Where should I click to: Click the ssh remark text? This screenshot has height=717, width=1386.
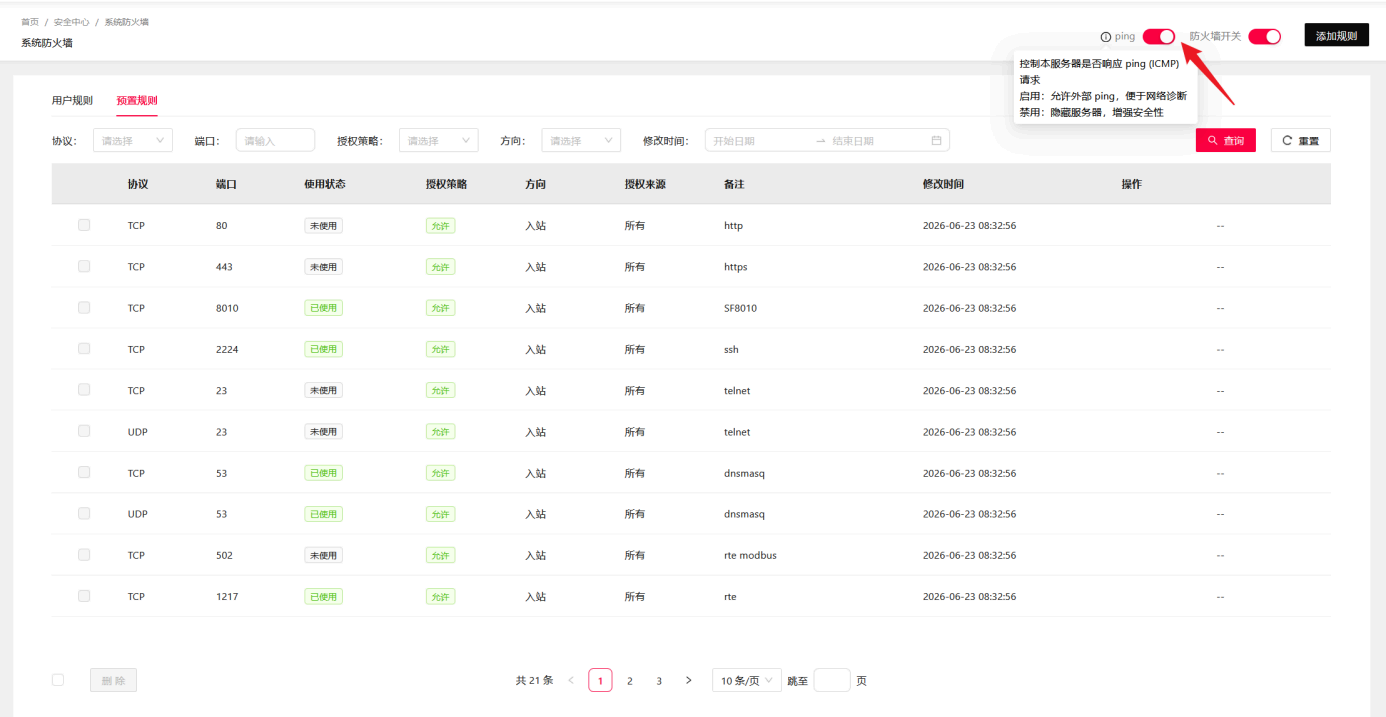(731, 349)
